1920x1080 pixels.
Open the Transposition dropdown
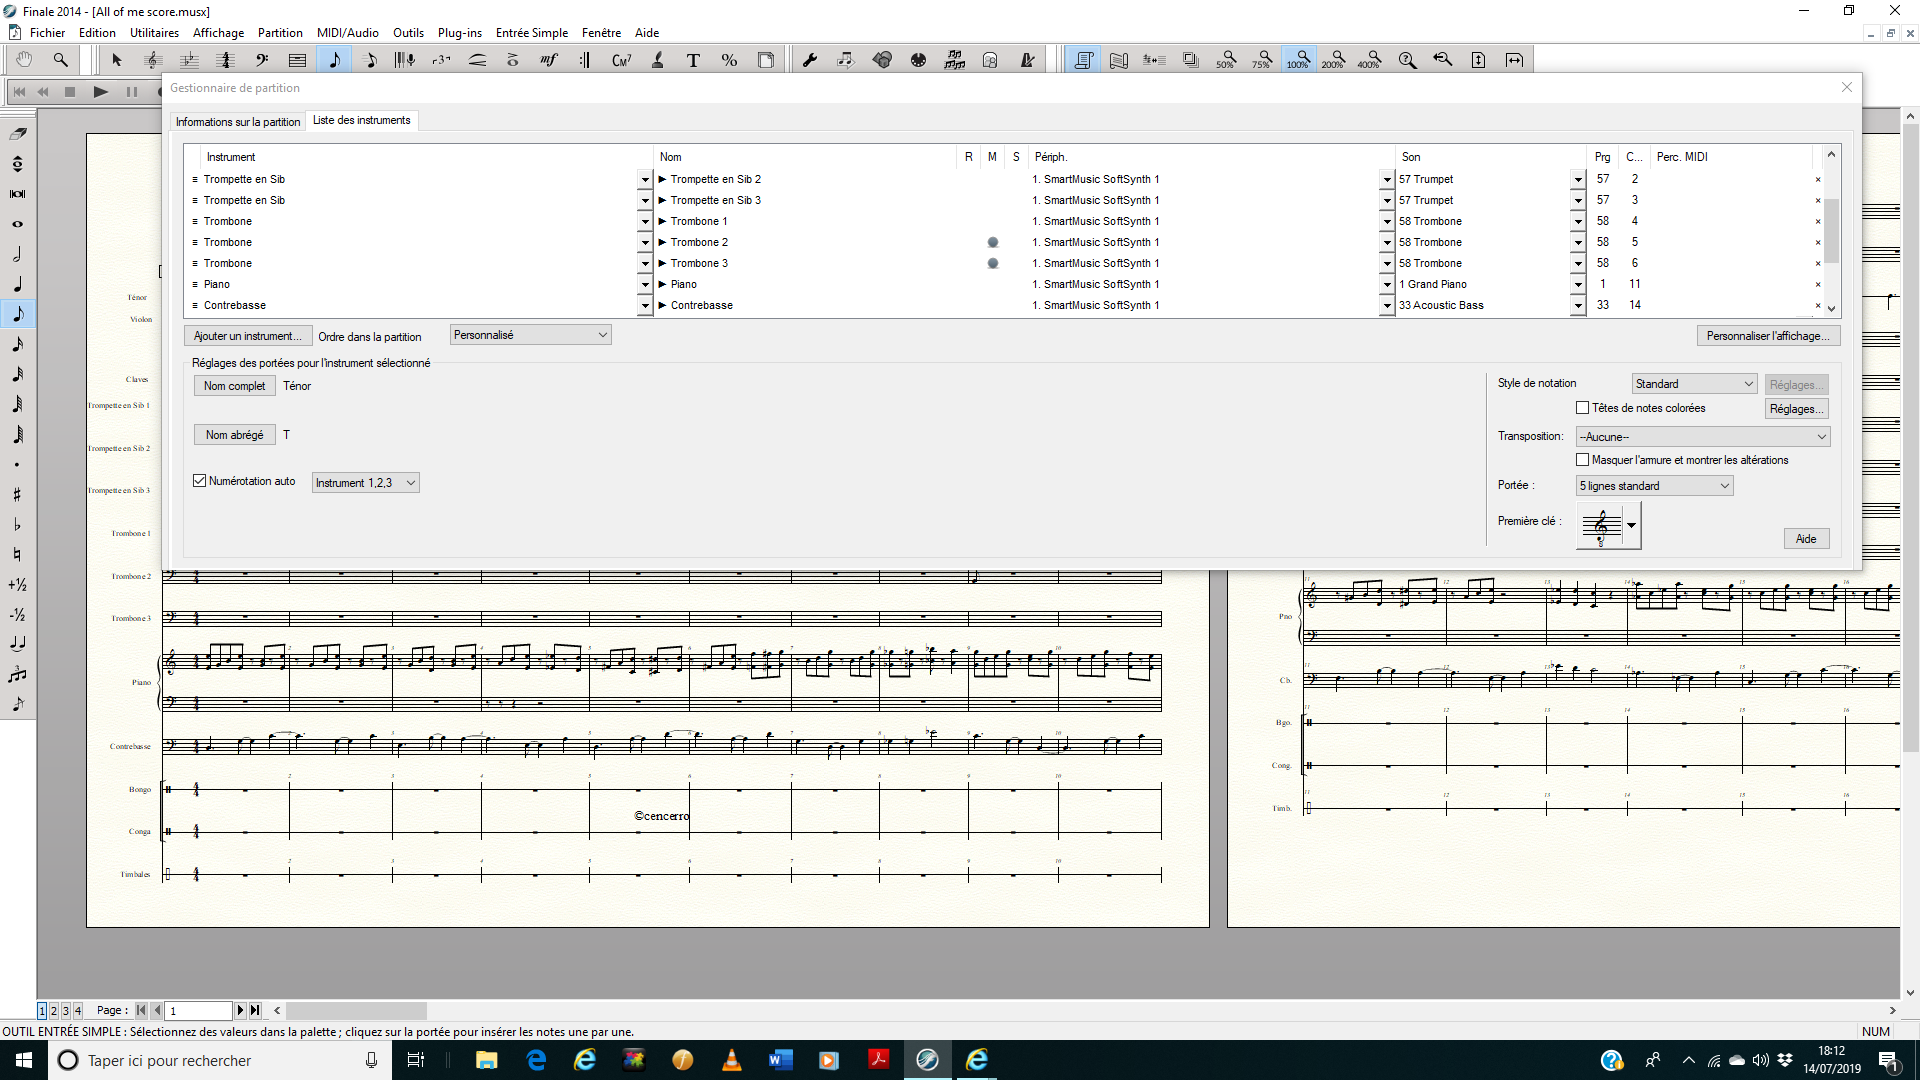click(1703, 437)
